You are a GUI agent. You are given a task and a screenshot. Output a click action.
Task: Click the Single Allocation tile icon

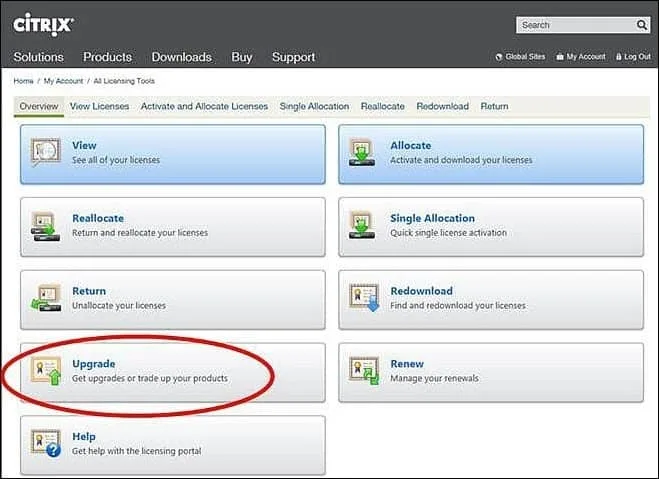click(x=362, y=225)
